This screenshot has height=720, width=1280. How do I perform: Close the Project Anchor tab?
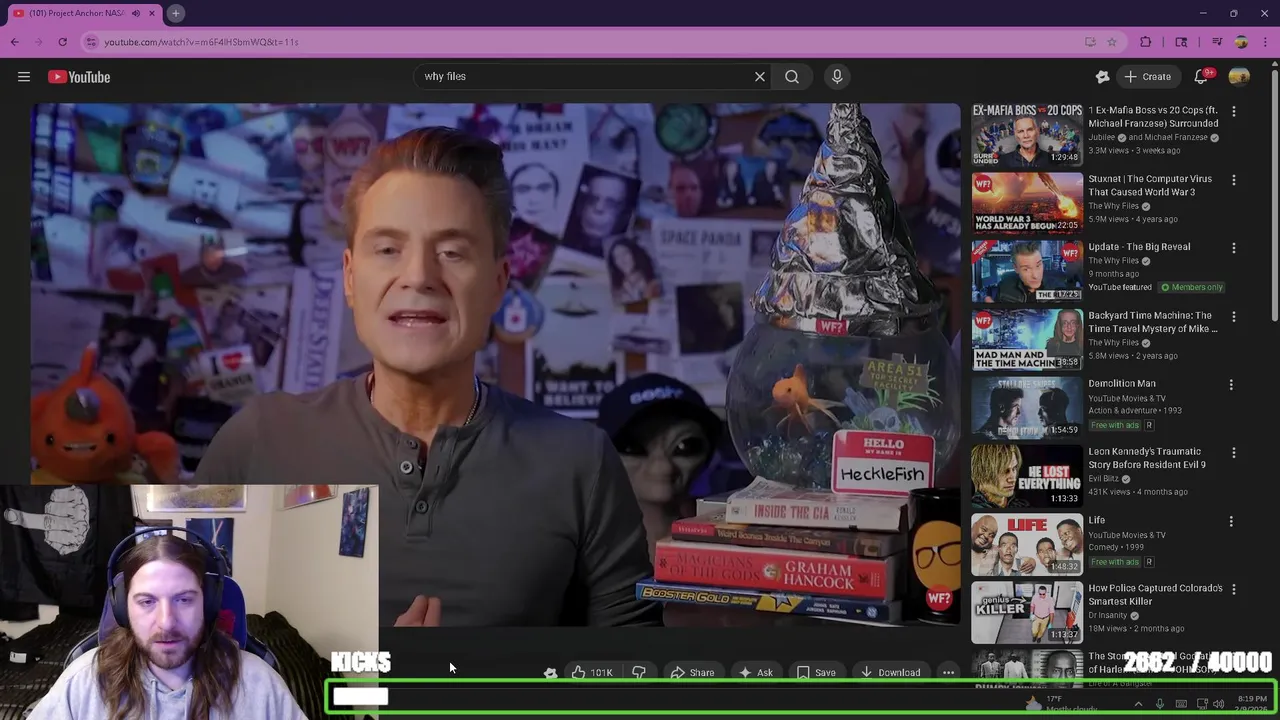click(x=152, y=14)
